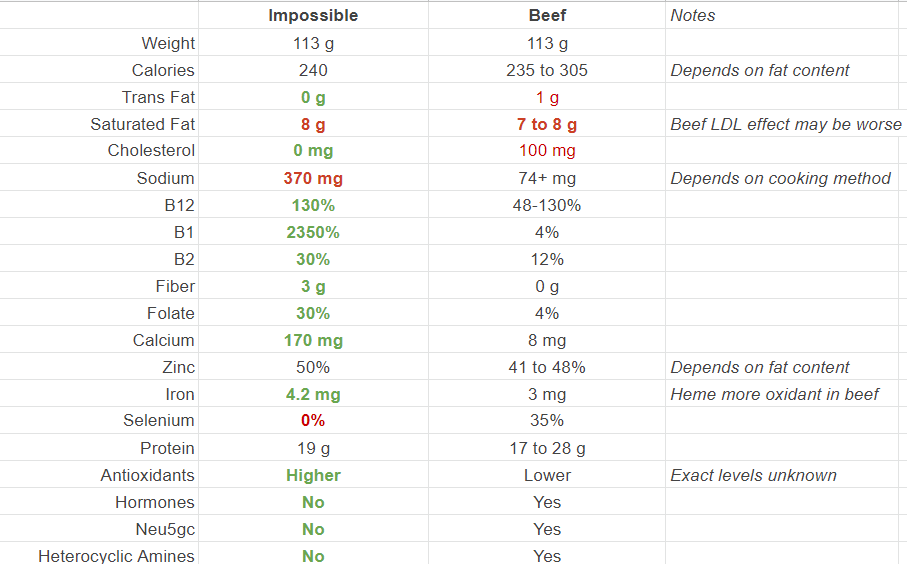This screenshot has width=907, height=564.
Task: Select the Beef B12 cell 48-130%
Action: pos(547,205)
